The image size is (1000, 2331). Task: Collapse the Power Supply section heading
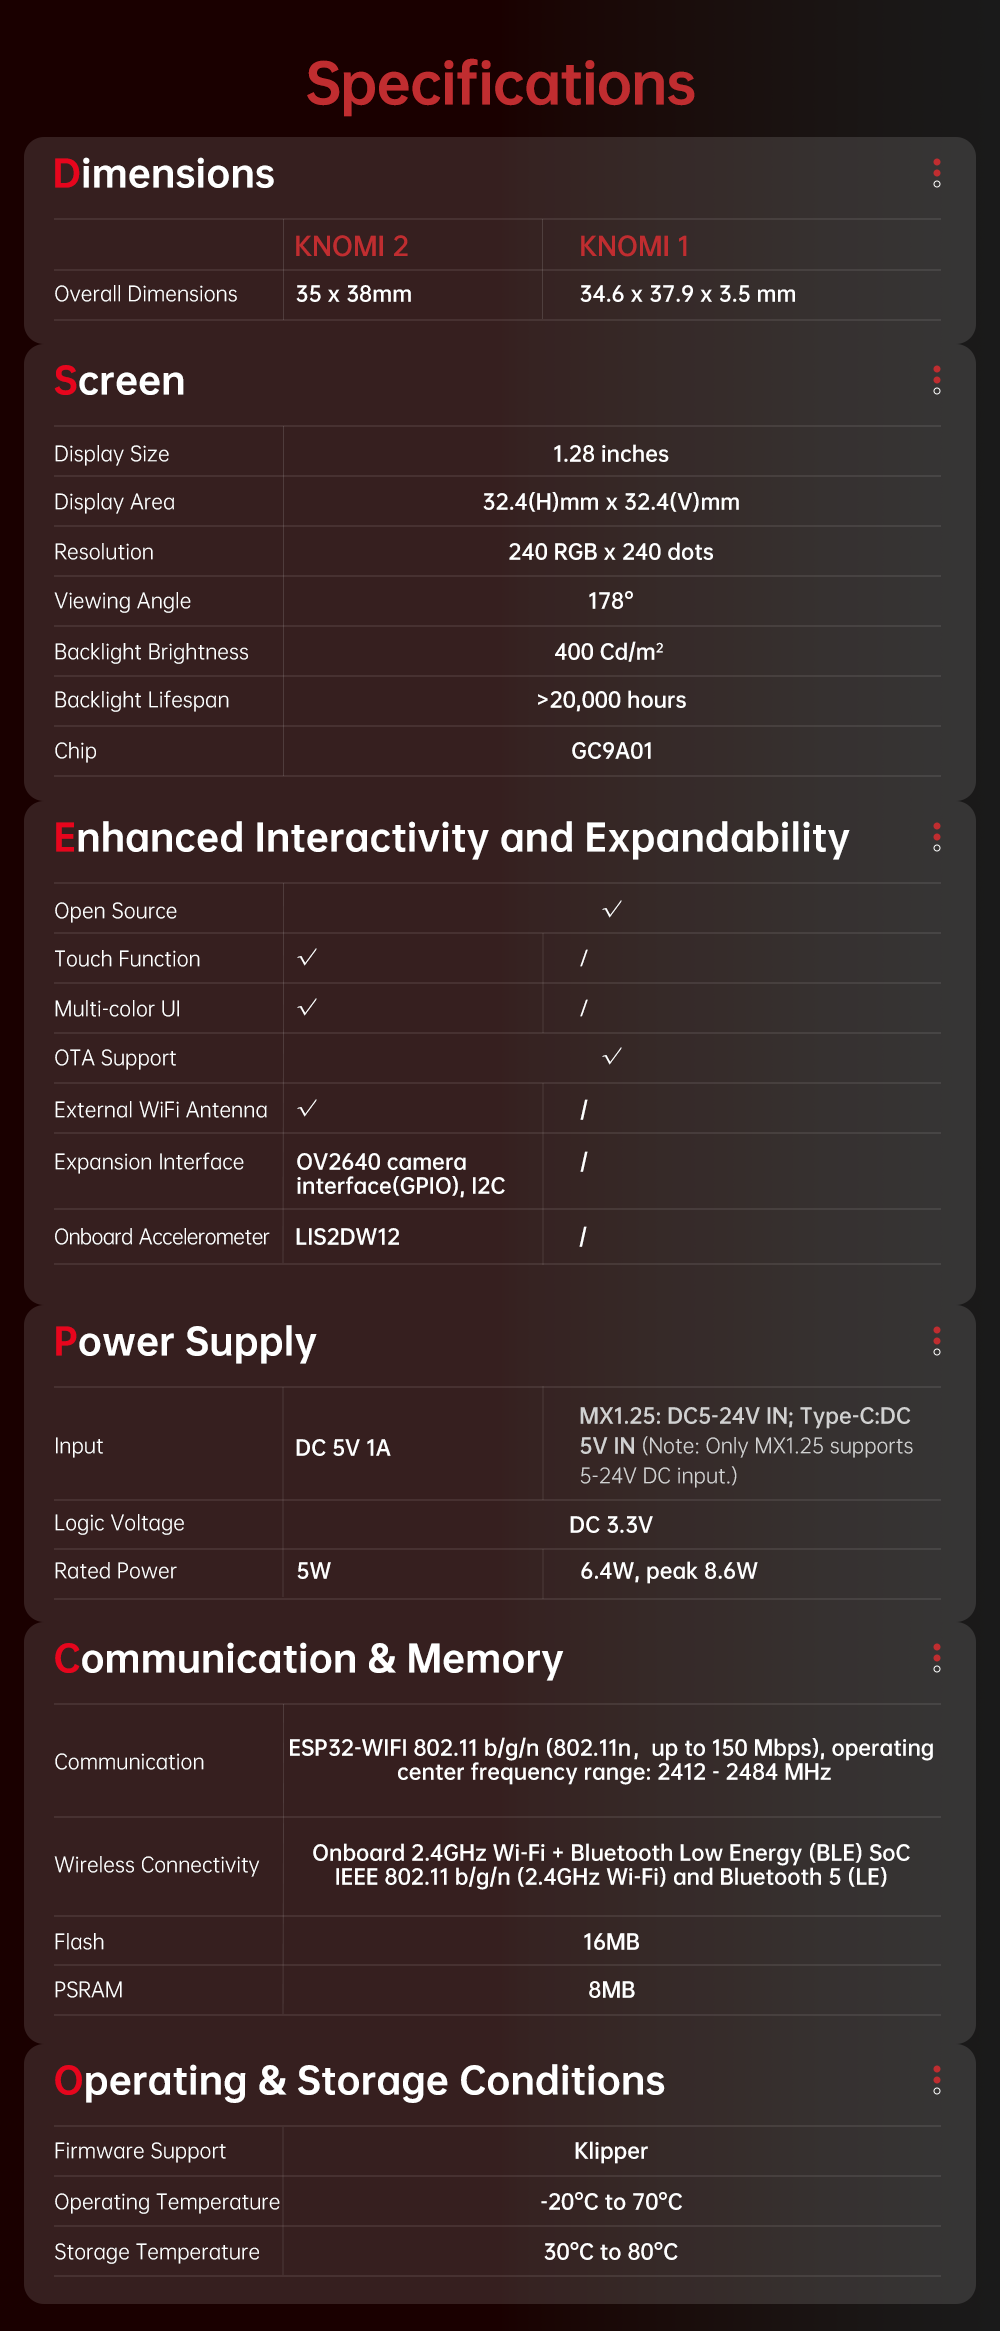click(x=185, y=1342)
